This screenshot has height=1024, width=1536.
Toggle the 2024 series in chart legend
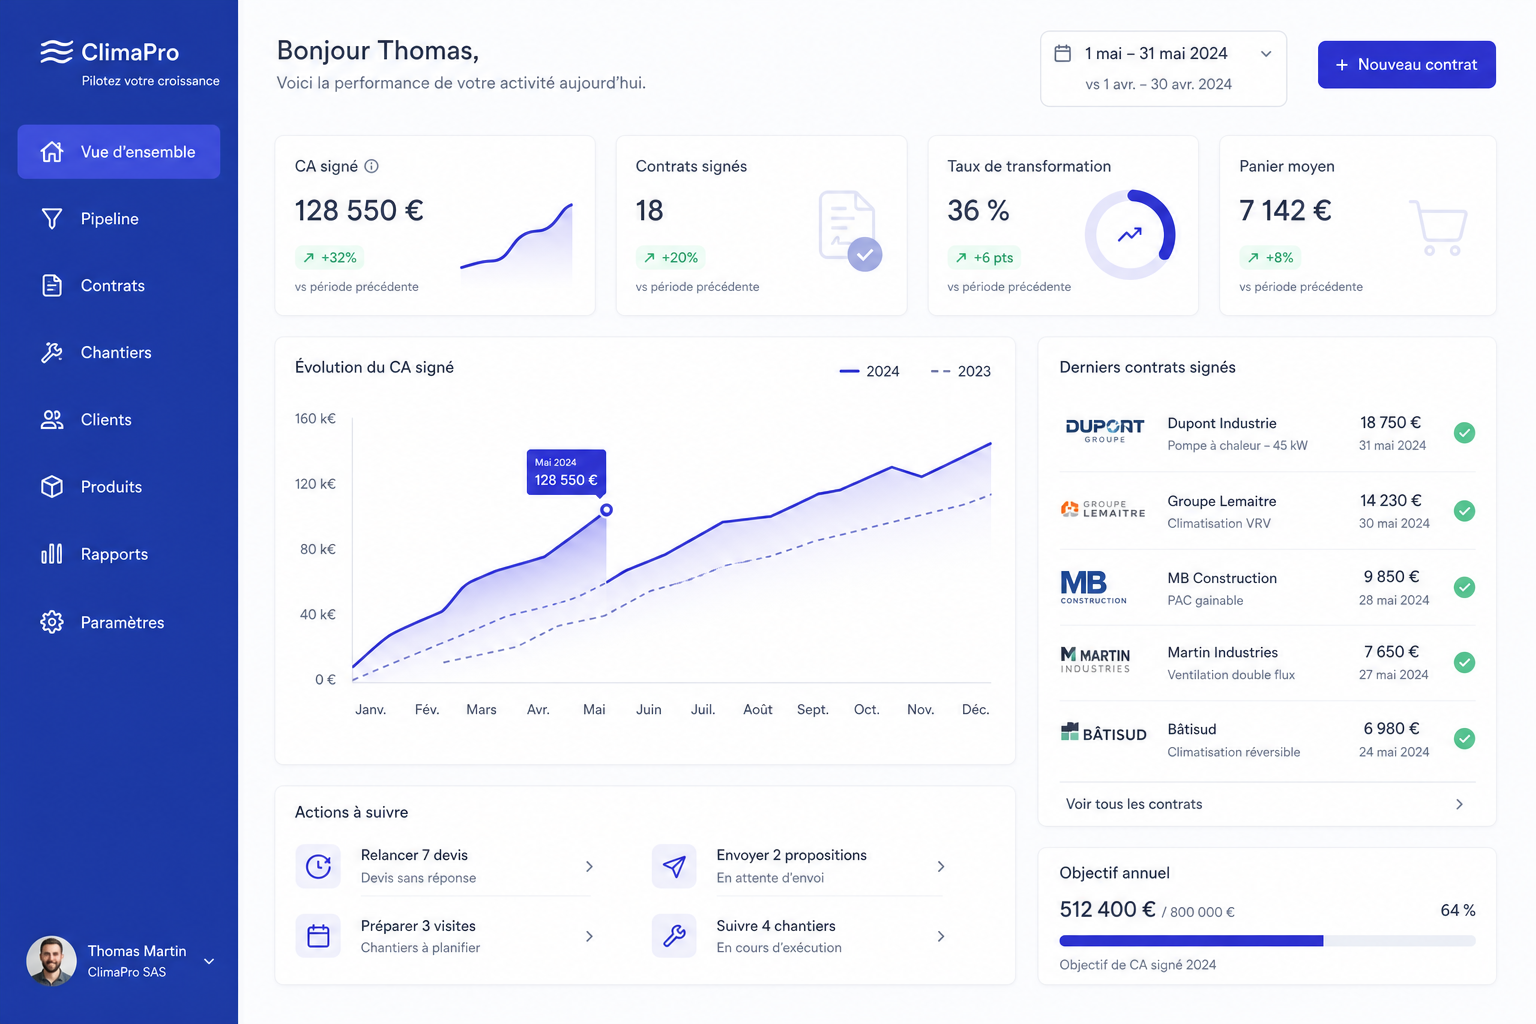(869, 371)
